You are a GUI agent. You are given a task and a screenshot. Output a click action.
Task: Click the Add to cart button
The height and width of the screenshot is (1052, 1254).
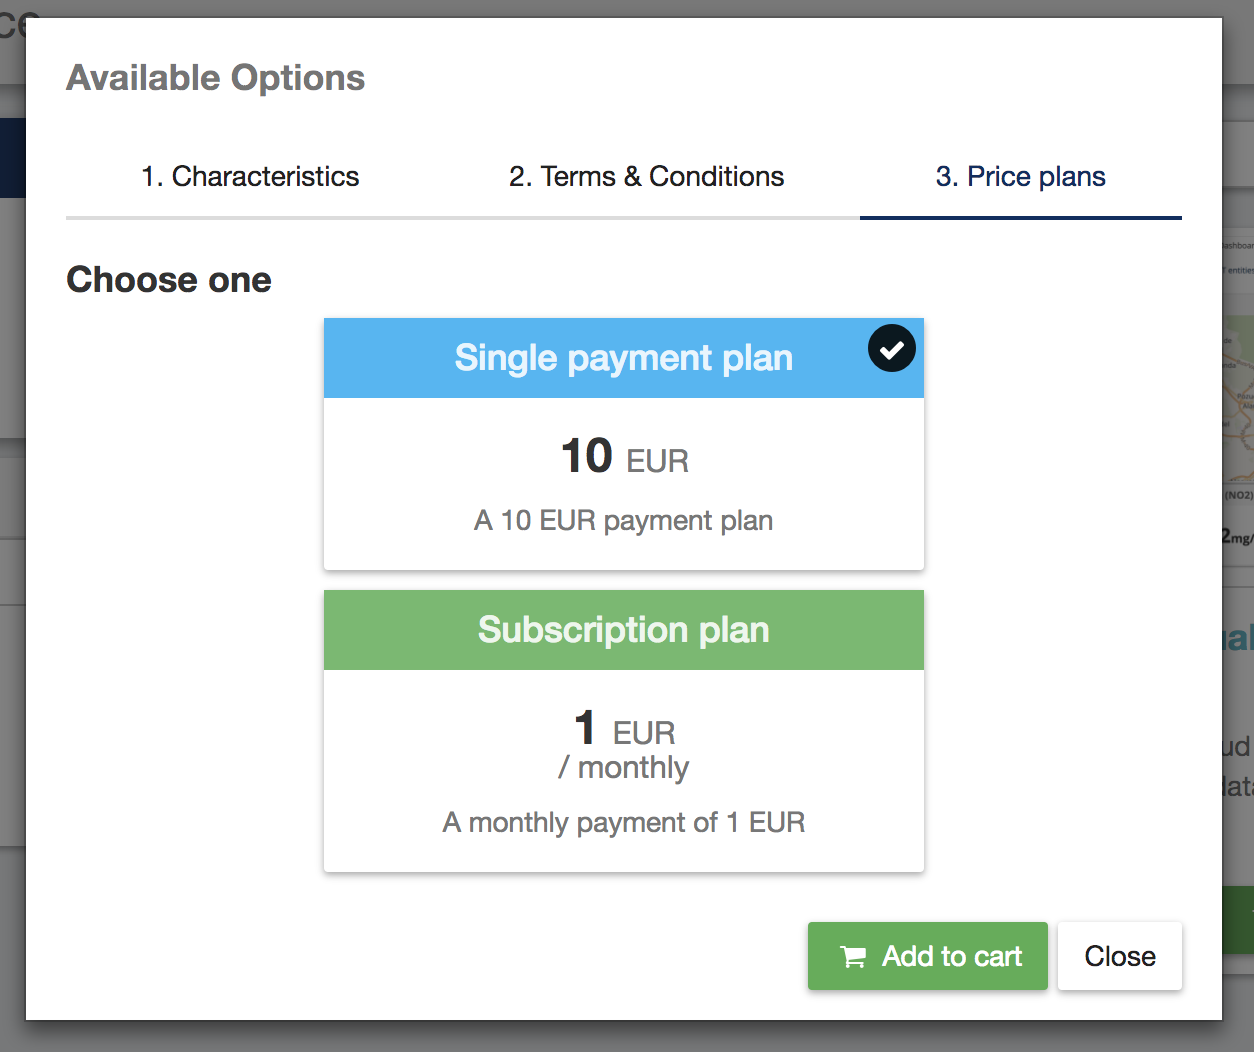(x=928, y=956)
